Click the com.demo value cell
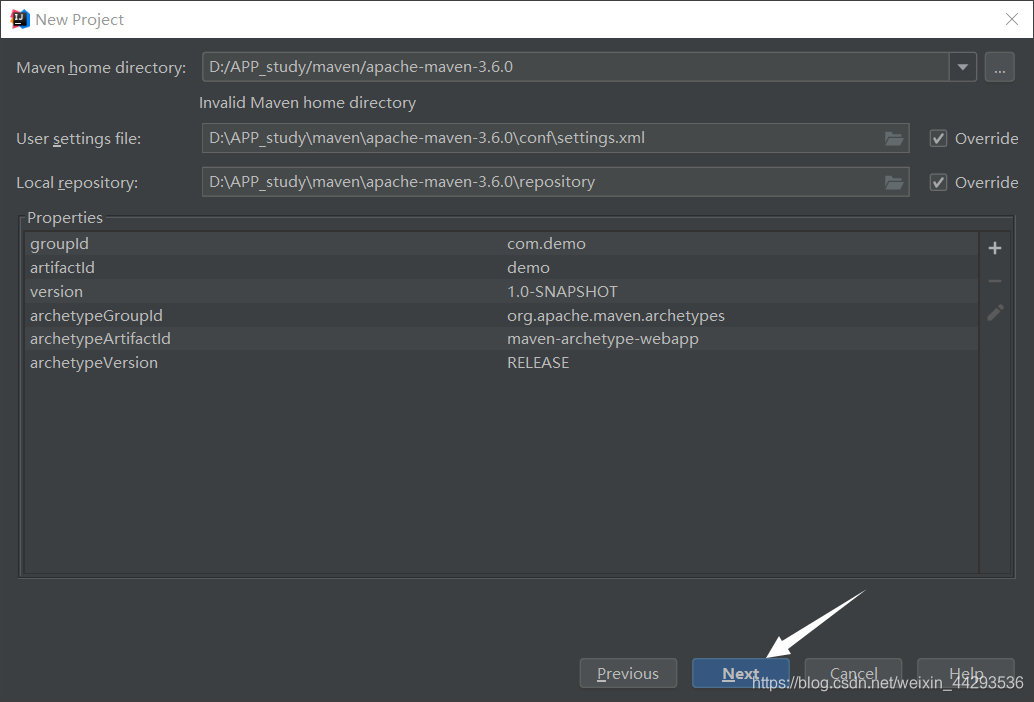 click(546, 244)
